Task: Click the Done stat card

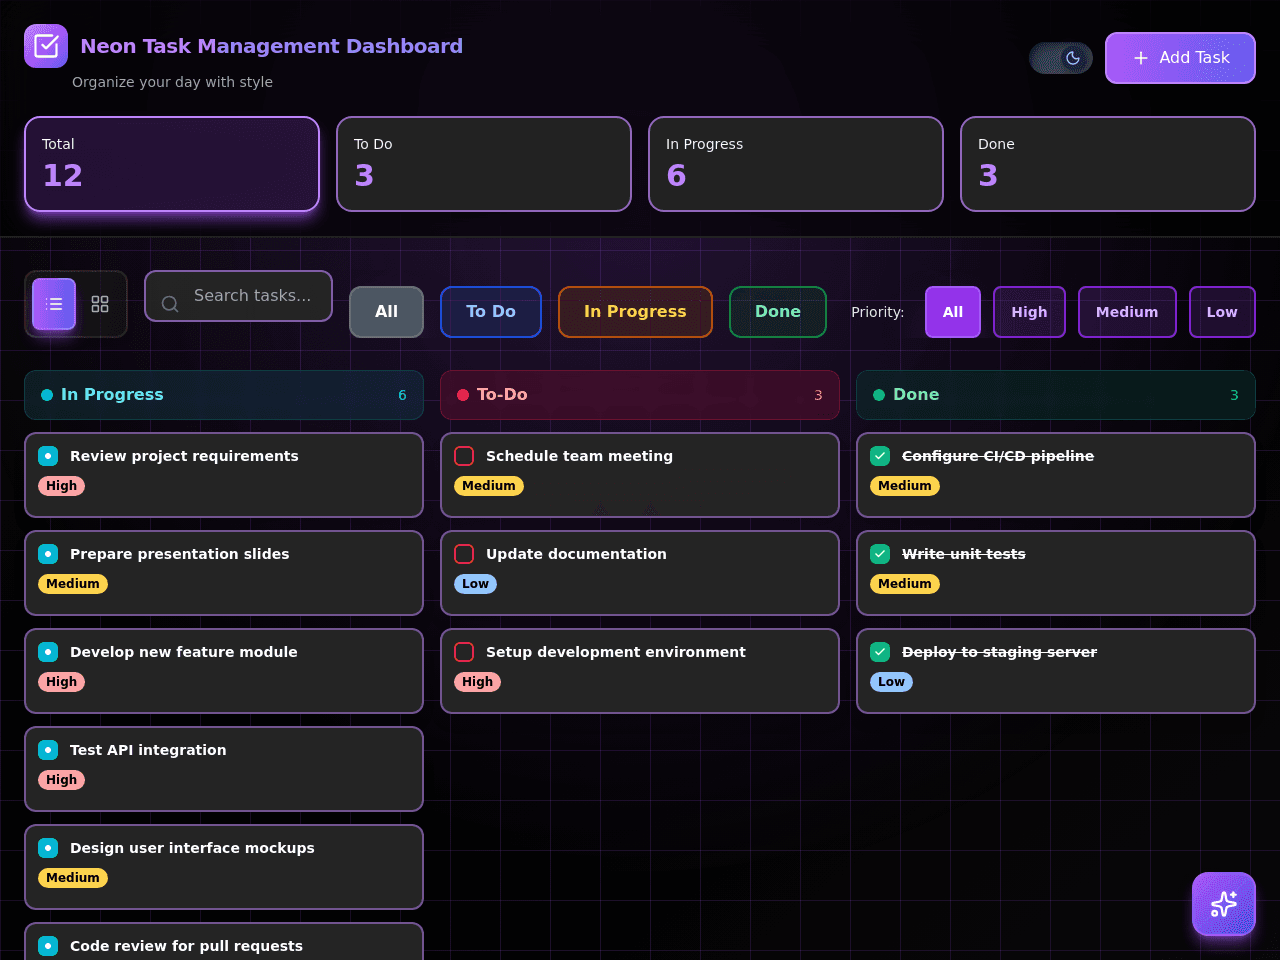Action: point(1108,164)
